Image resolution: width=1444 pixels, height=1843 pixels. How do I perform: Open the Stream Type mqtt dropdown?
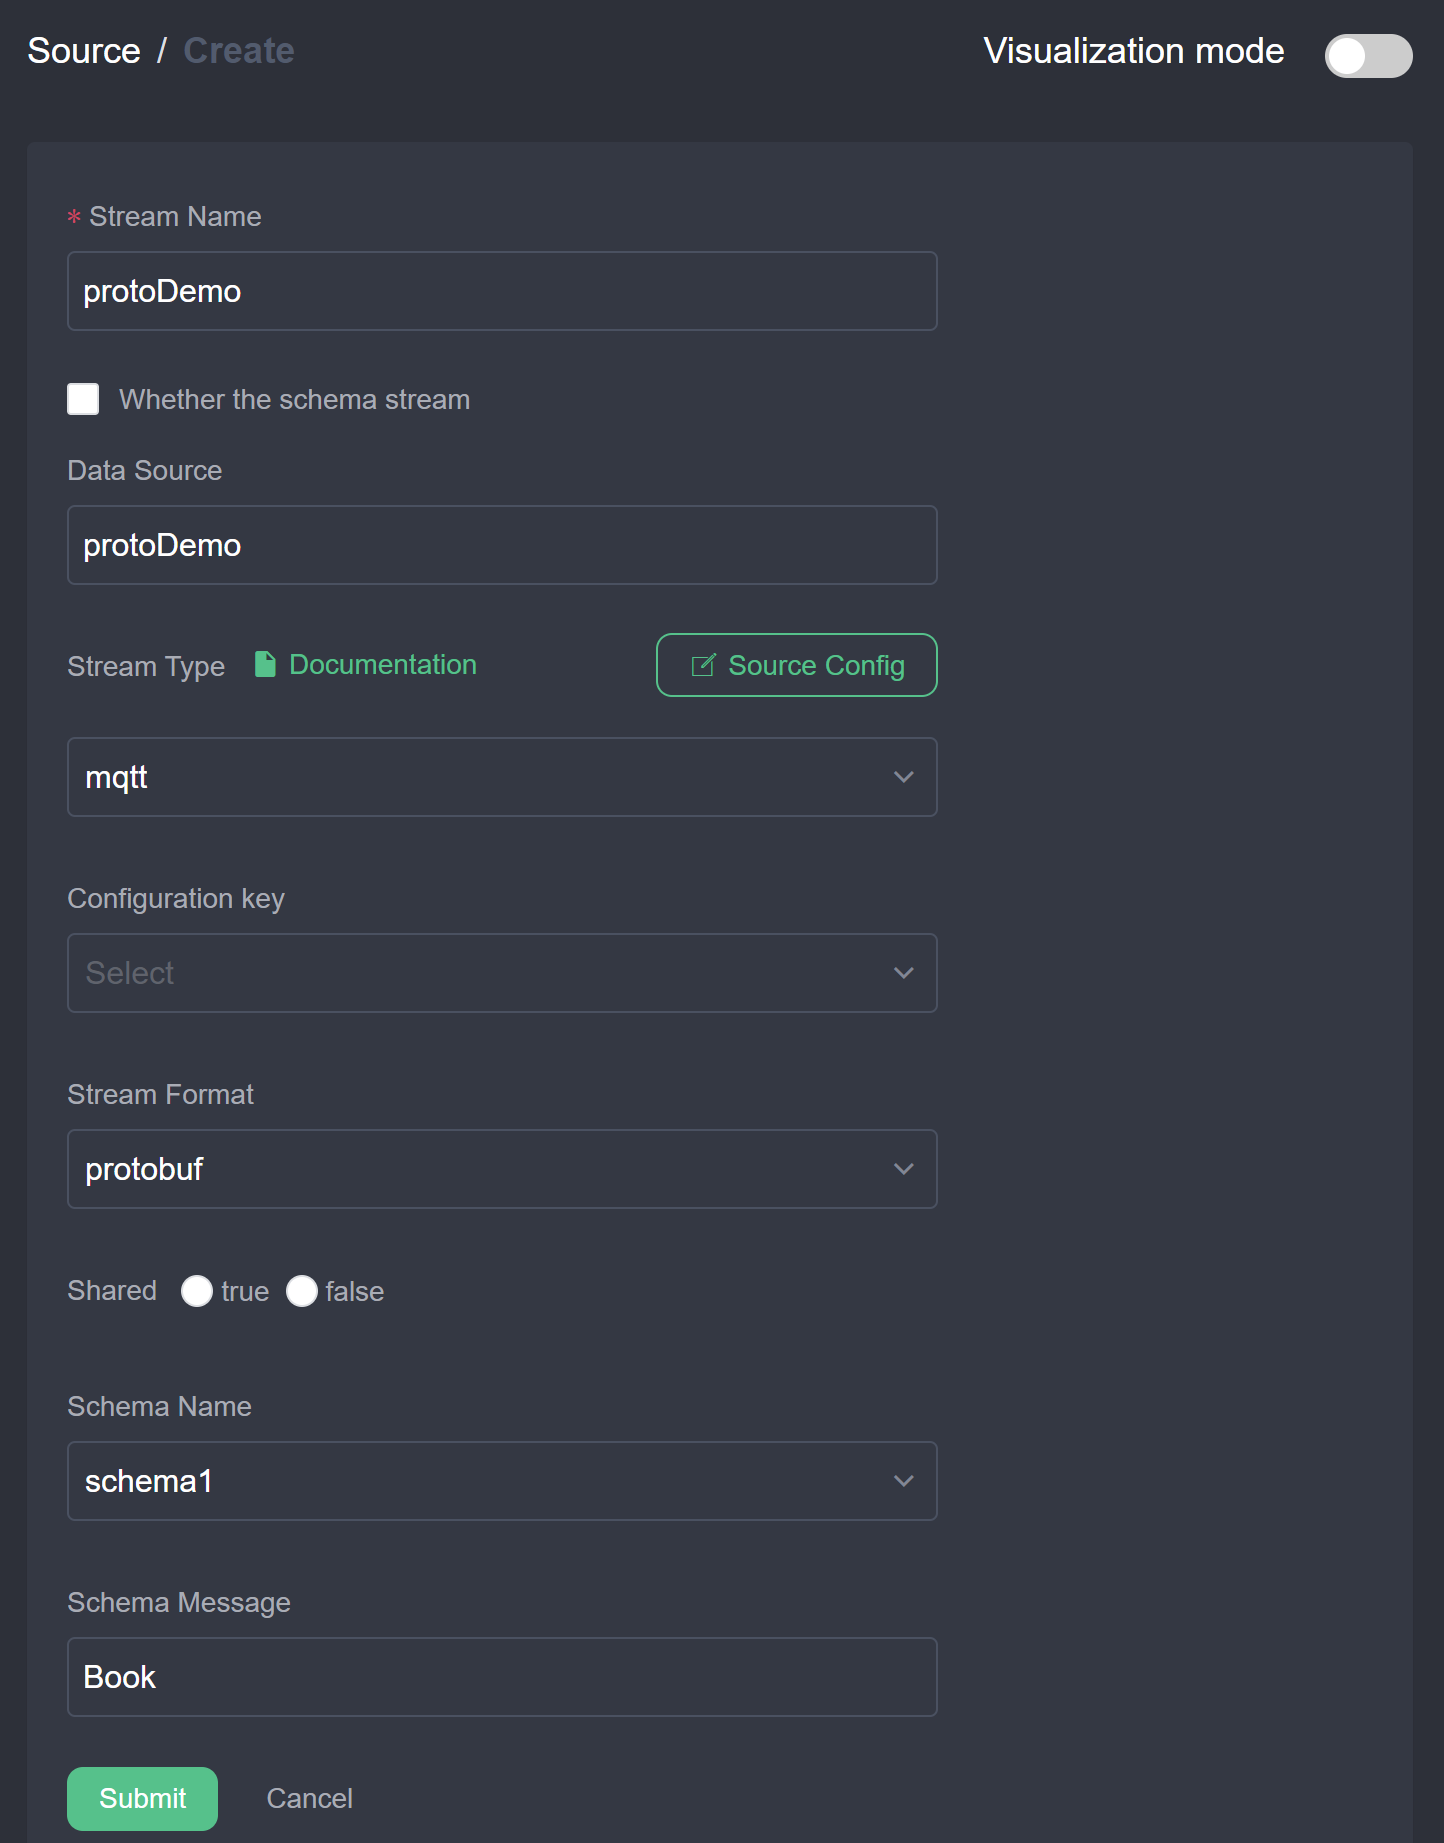502,777
